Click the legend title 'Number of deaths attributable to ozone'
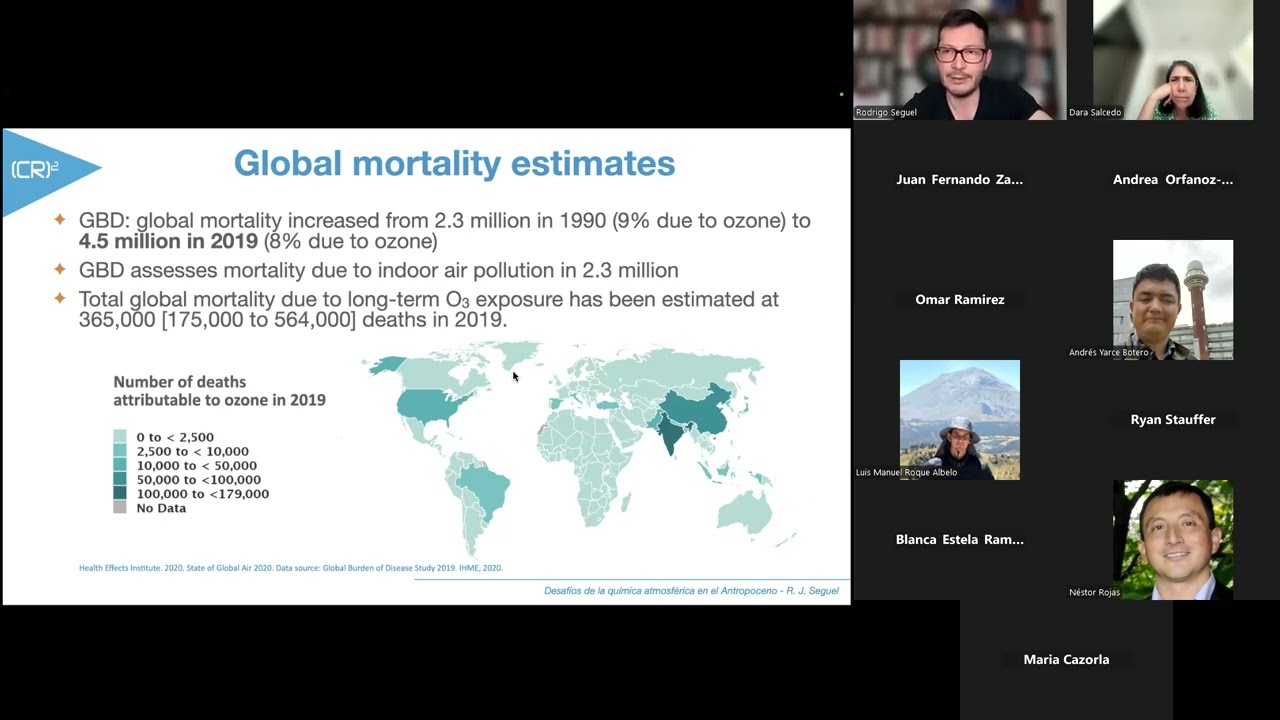The height and width of the screenshot is (720, 1280). (219, 391)
